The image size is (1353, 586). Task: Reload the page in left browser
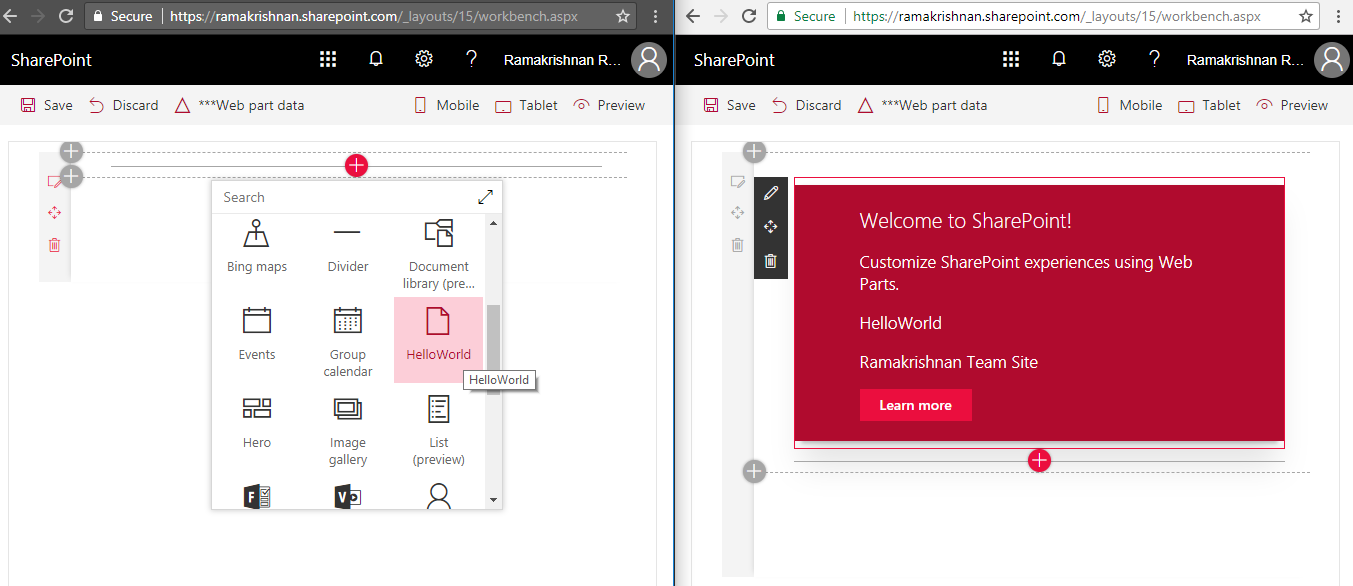[66, 16]
